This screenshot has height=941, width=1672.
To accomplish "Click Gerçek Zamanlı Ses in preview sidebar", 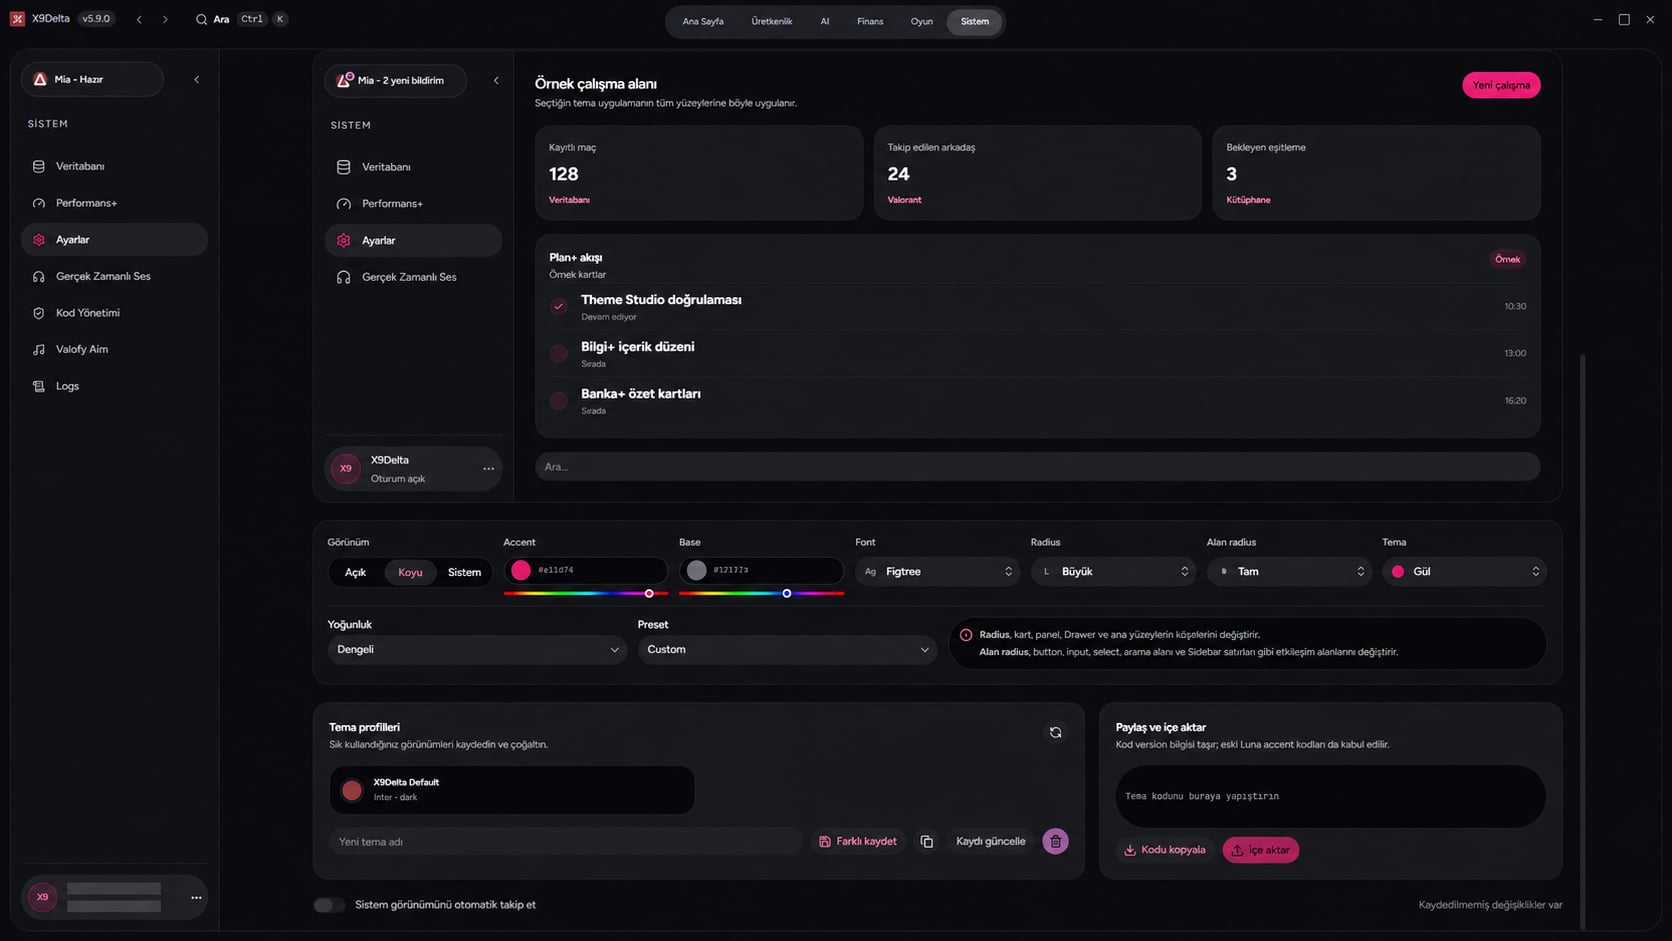I will (413, 277).
